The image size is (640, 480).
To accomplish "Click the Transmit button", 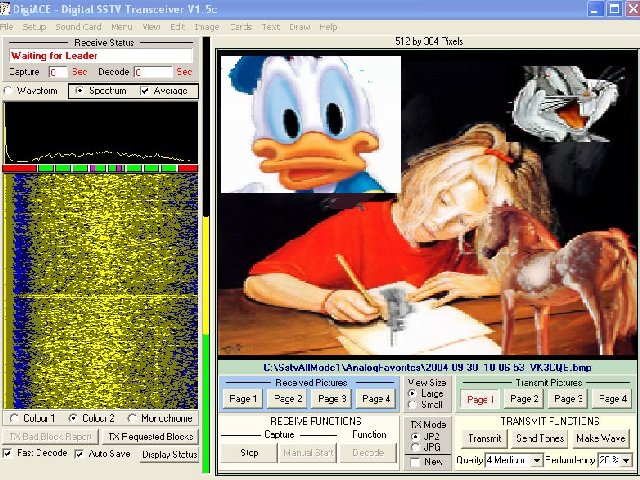I will (484, 439).
